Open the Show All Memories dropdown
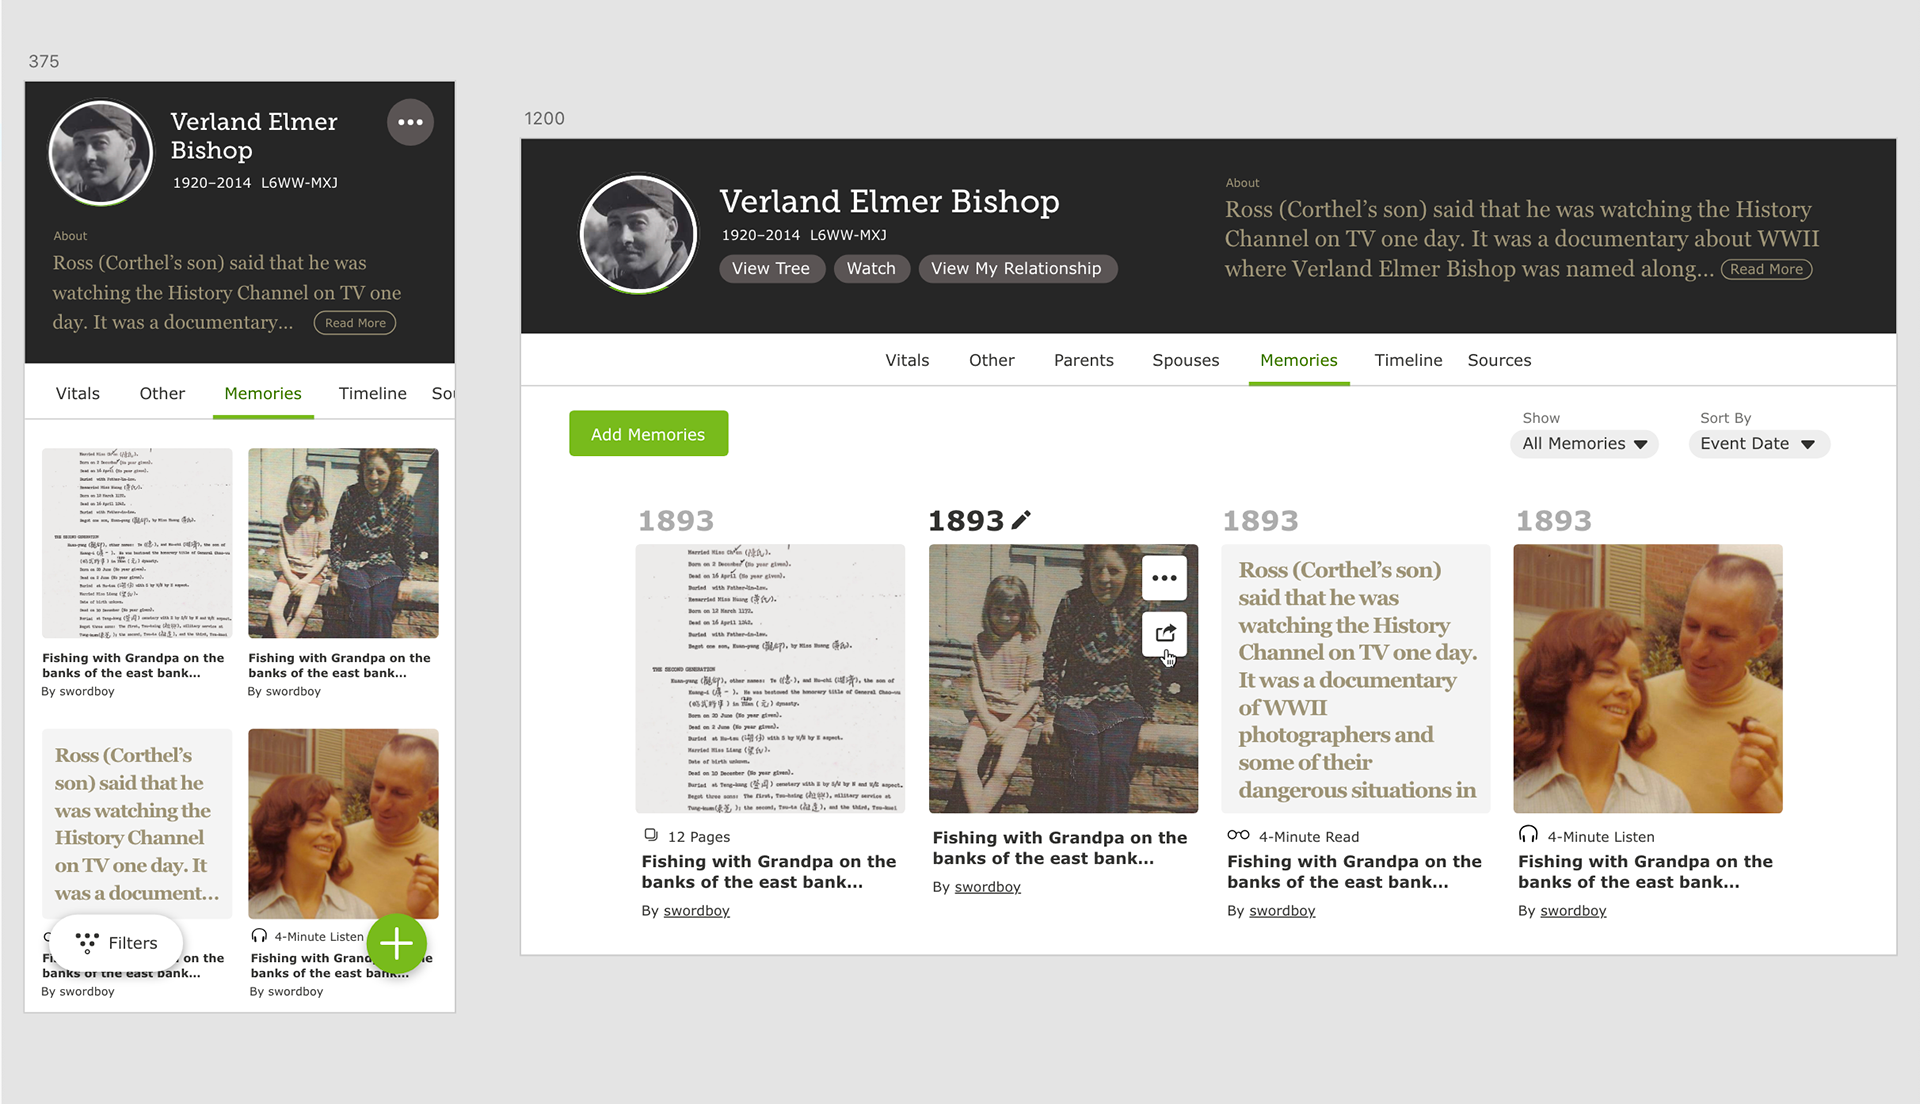This screenshot has height=1104, width=1920. click(x=1581, y=443)
